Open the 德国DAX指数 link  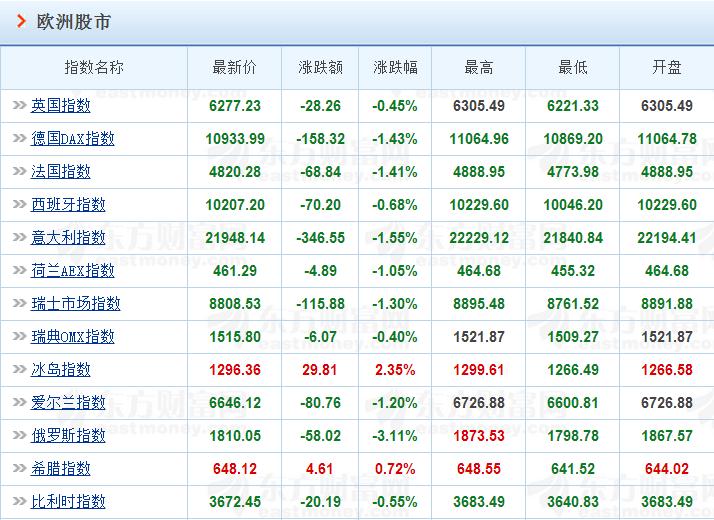point(72,138)
